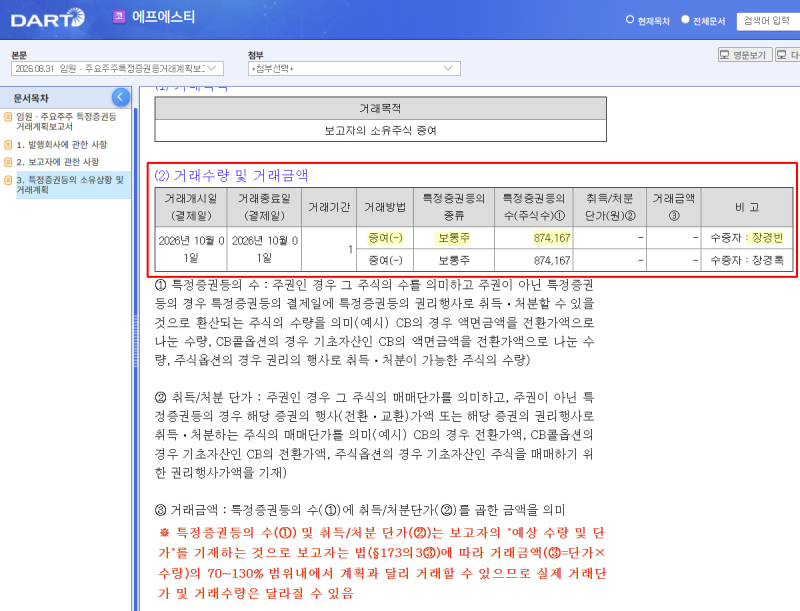
Task: Select the 전체문서 search scope radio
Action: point(685,19)
